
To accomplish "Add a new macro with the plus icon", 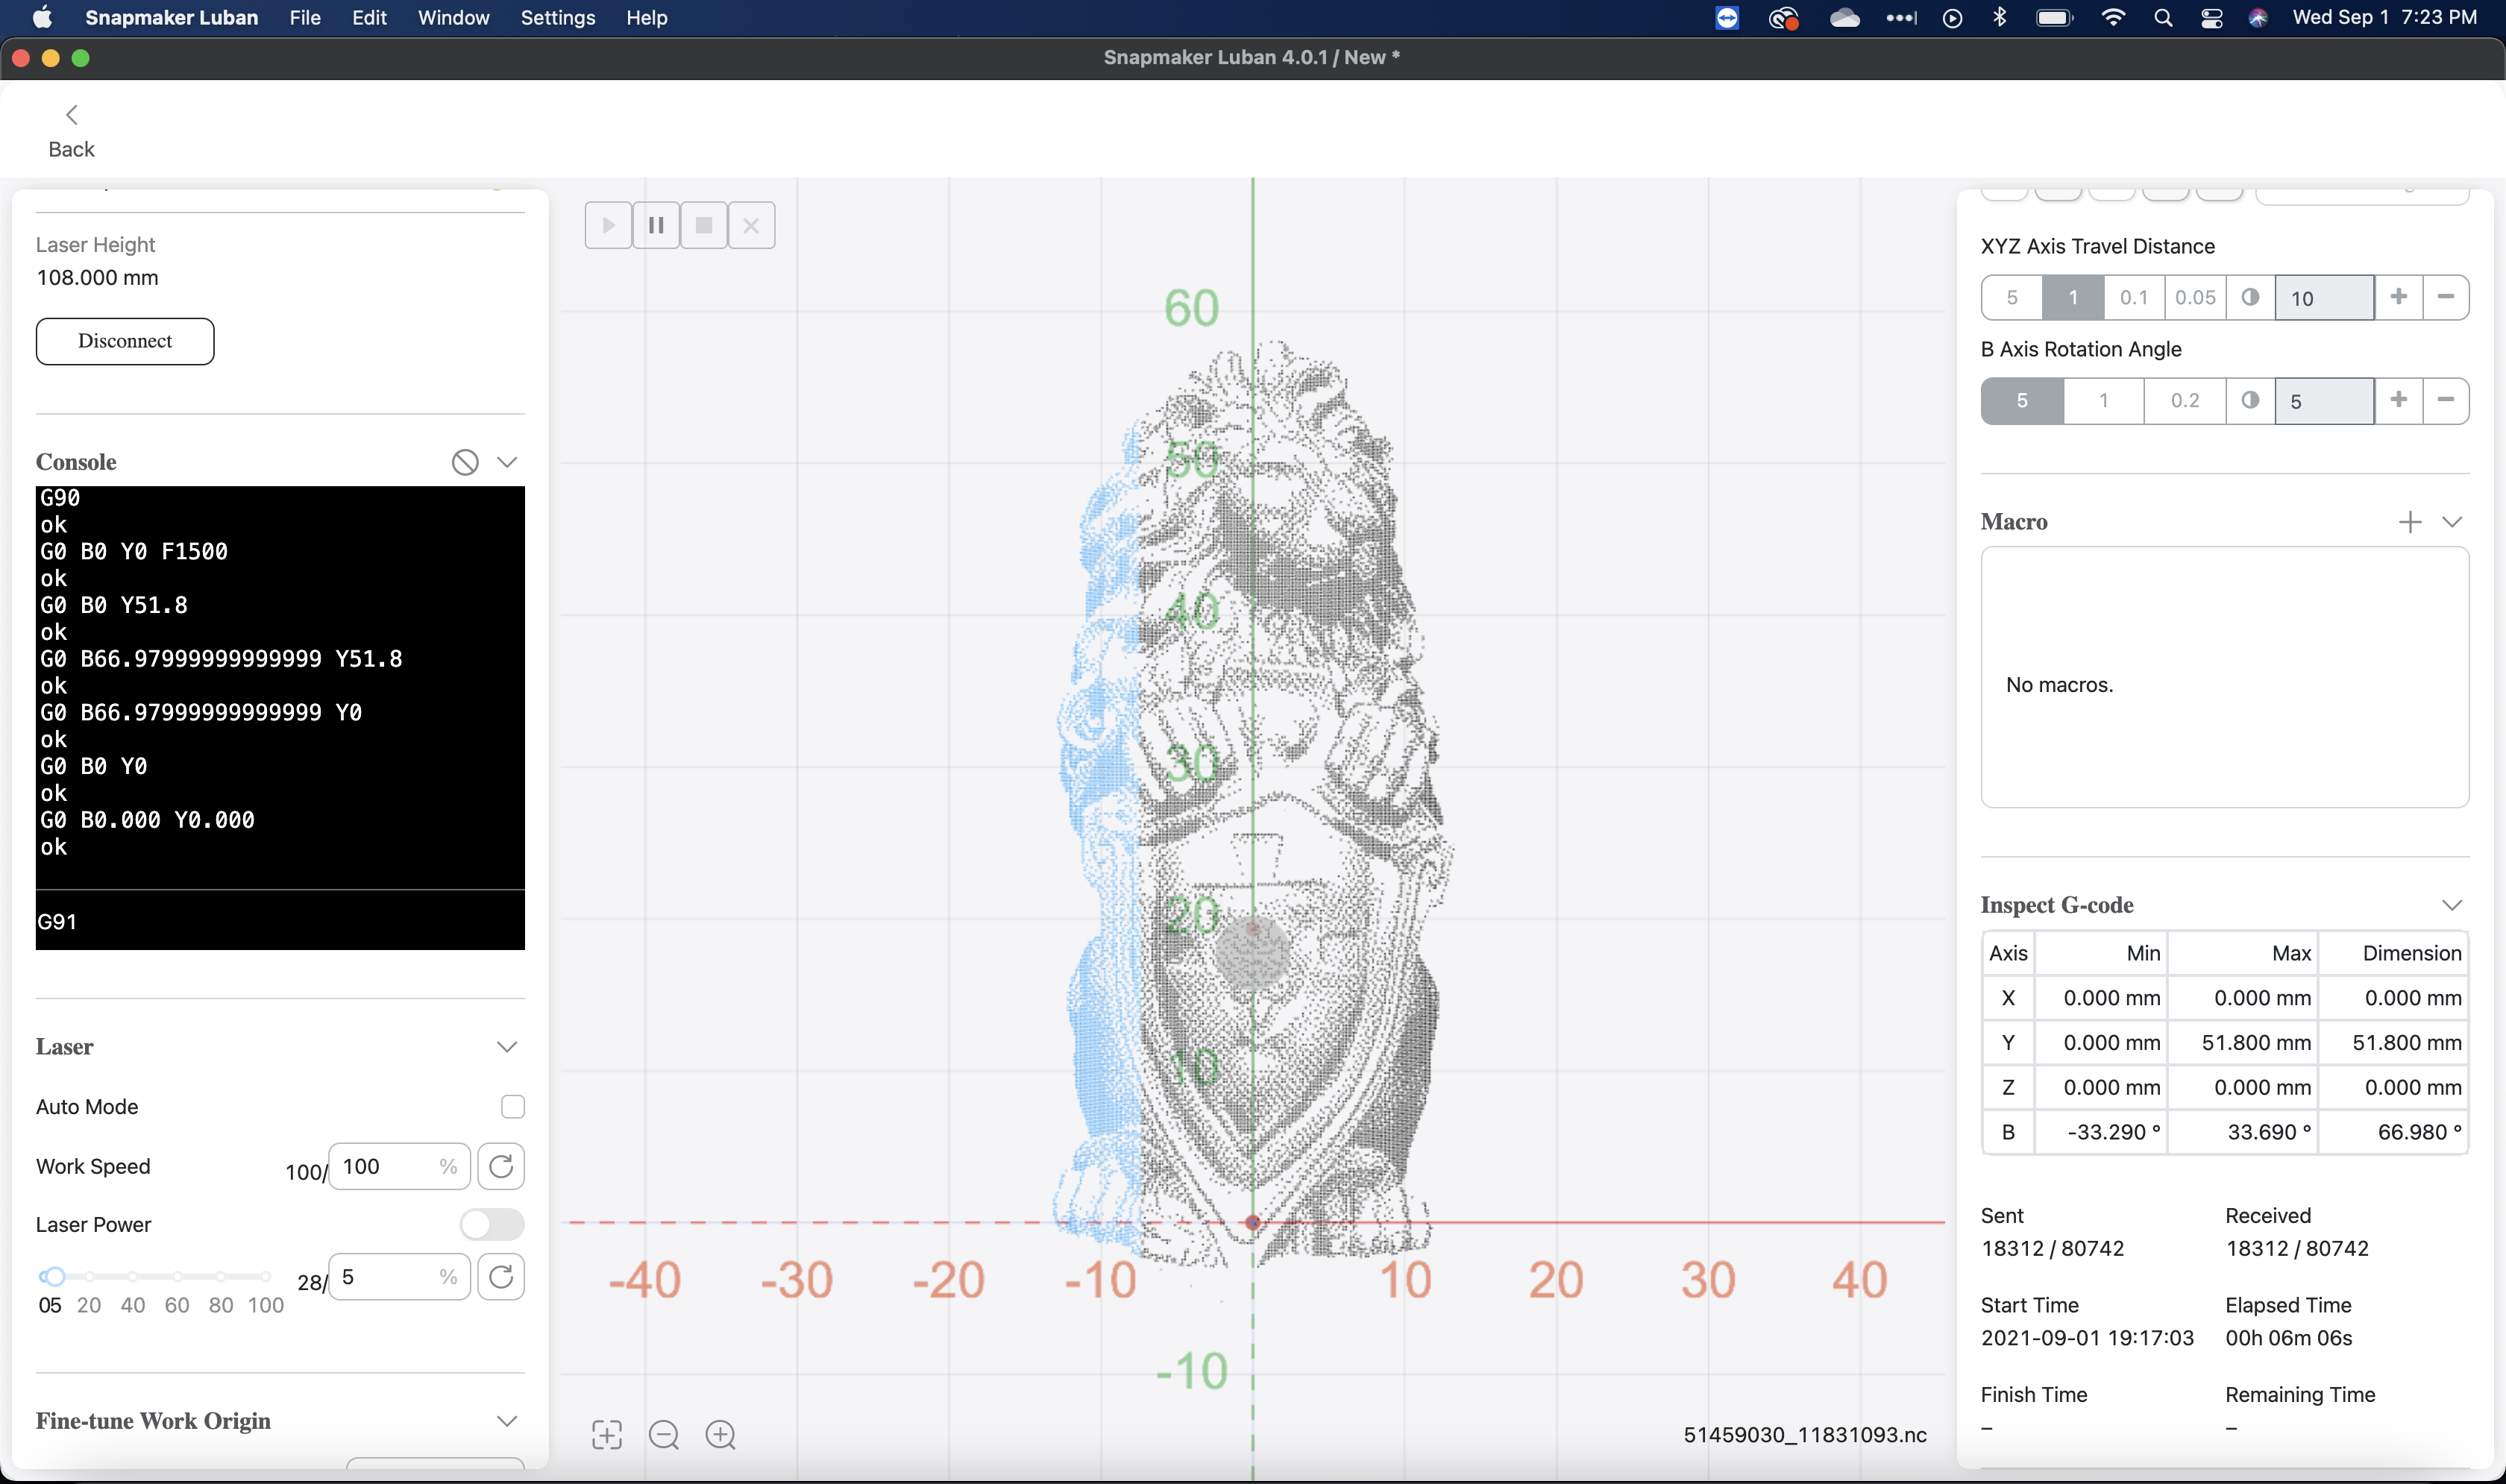I will [x=2410, y=521].
